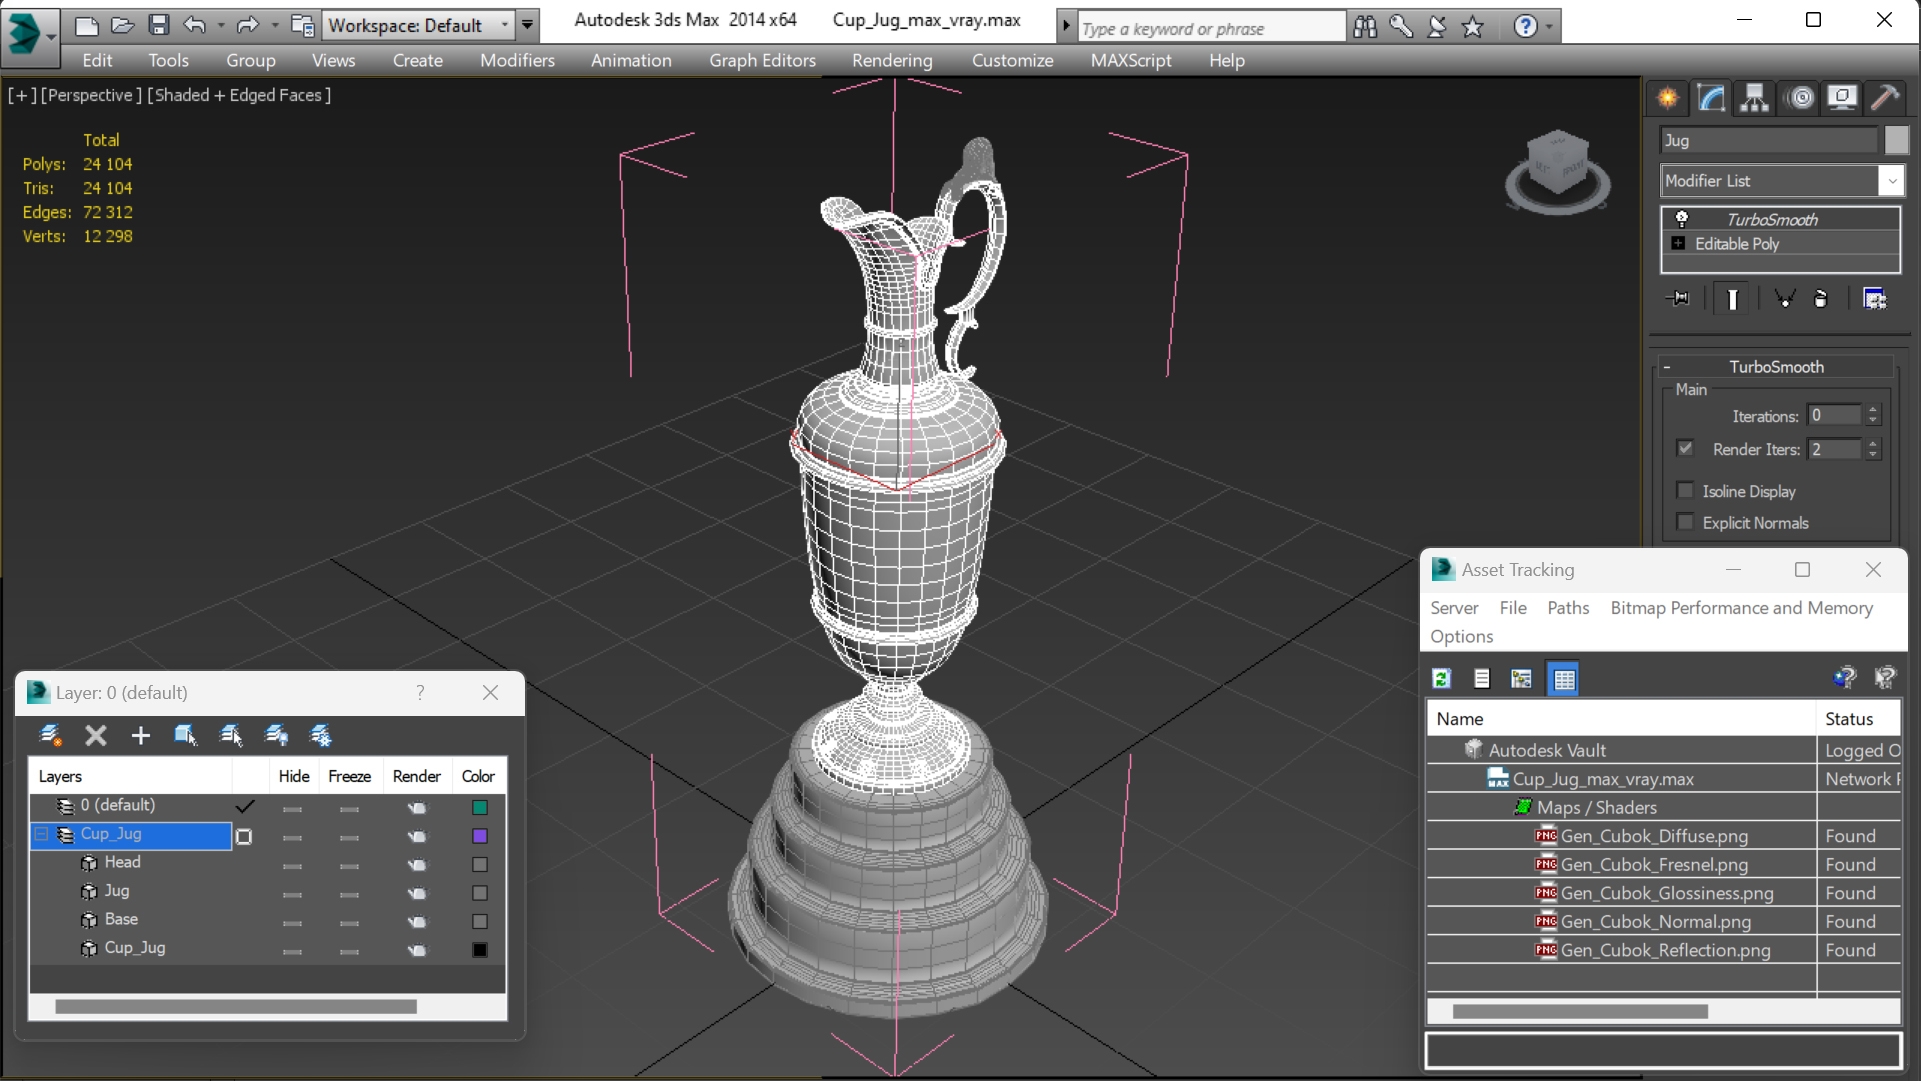
Task: Delete layer with the X icon
Action: pos(96,736)
